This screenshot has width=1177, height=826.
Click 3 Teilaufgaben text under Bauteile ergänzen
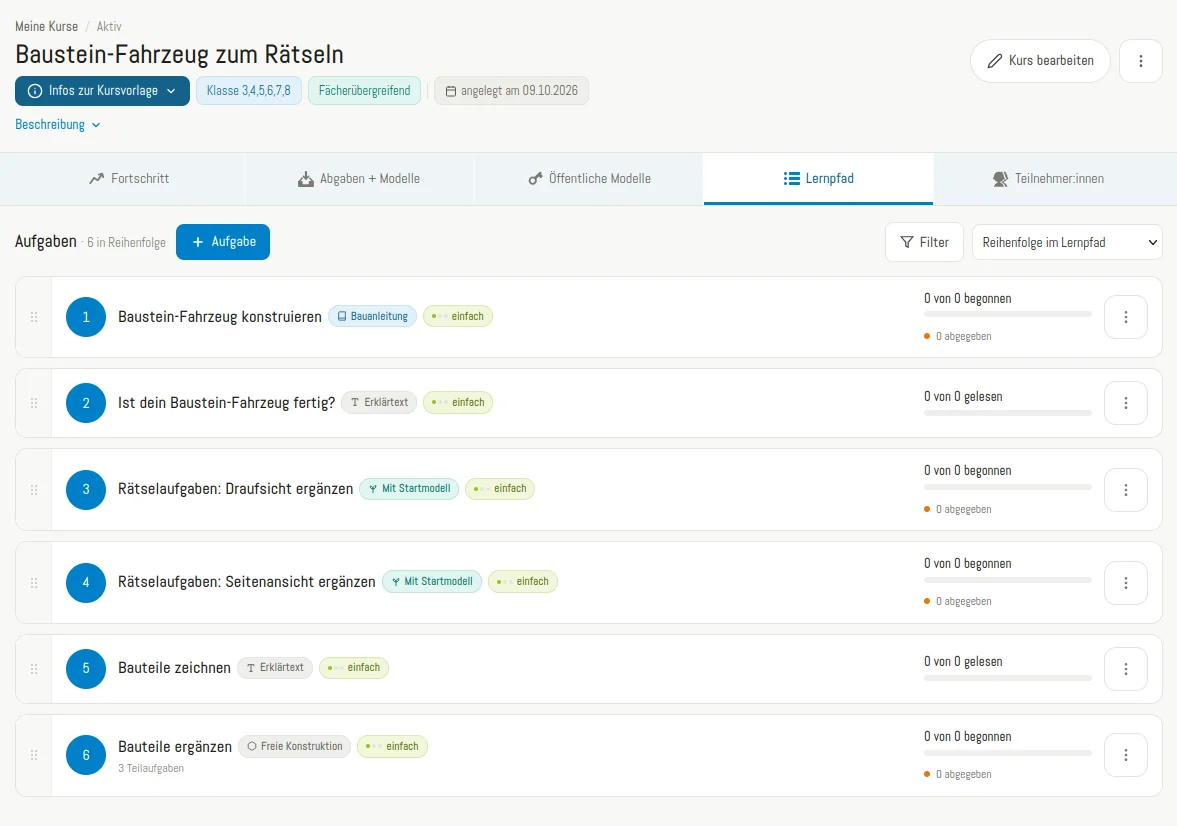click(x=151, y=768)
